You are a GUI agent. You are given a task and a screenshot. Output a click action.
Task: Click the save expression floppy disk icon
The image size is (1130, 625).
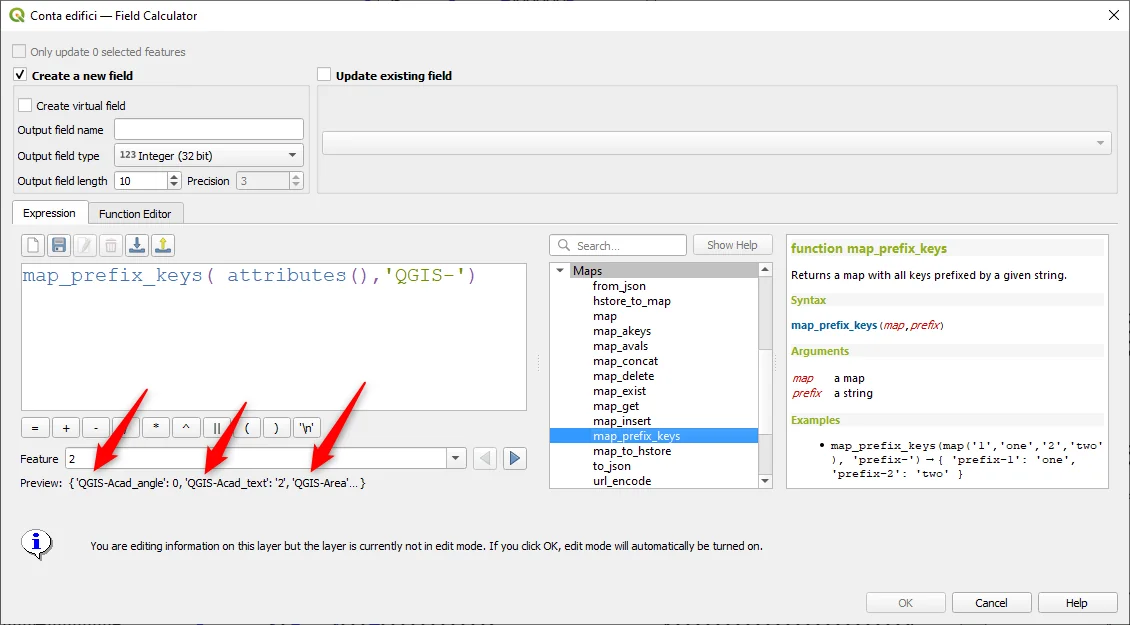tap(59, 245)
